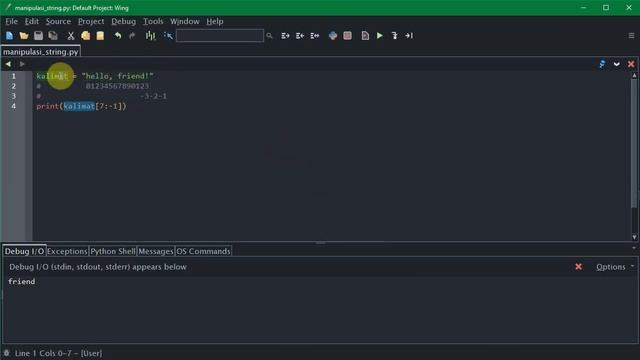Click highlighted kalimat in print statement
Screen dimensions: 640x360
point(79,106)
